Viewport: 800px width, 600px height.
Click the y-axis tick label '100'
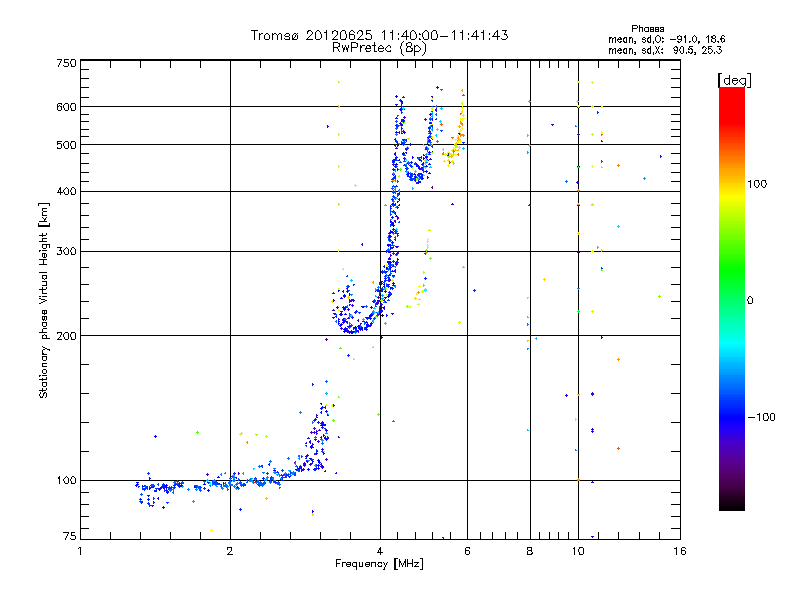coord(66,481)
